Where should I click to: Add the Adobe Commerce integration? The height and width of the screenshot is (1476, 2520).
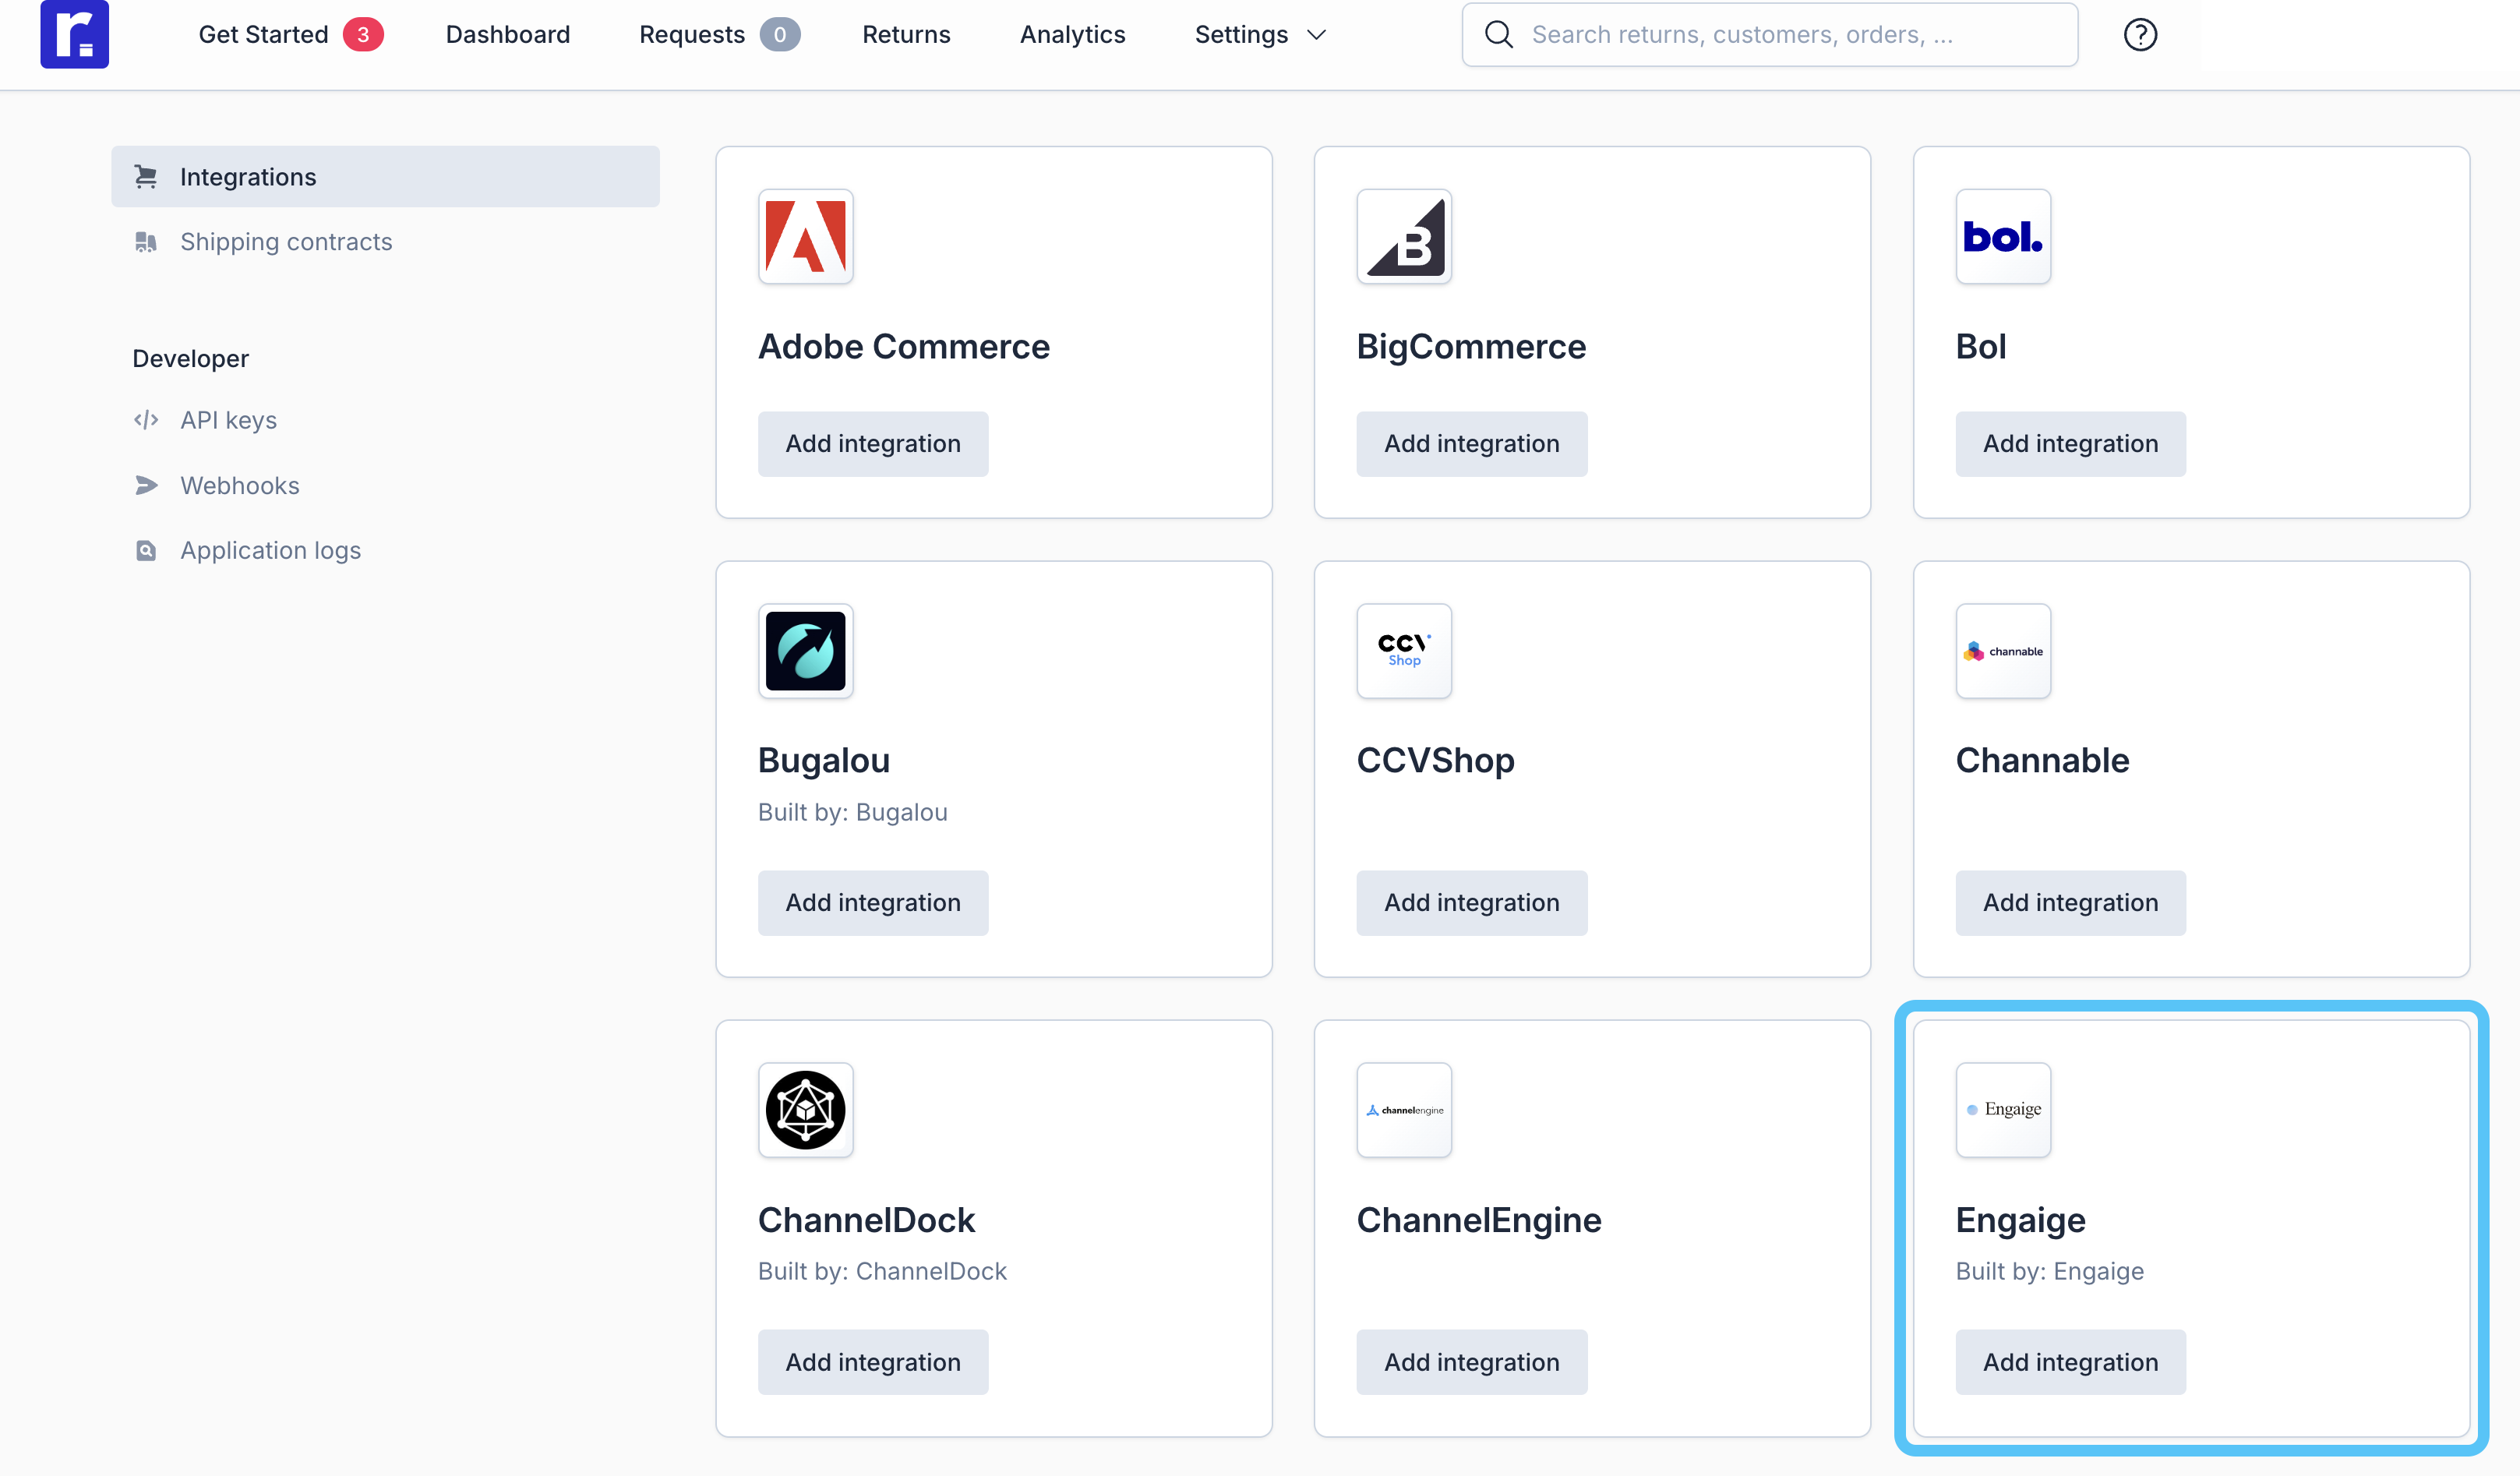click(873, 444)
